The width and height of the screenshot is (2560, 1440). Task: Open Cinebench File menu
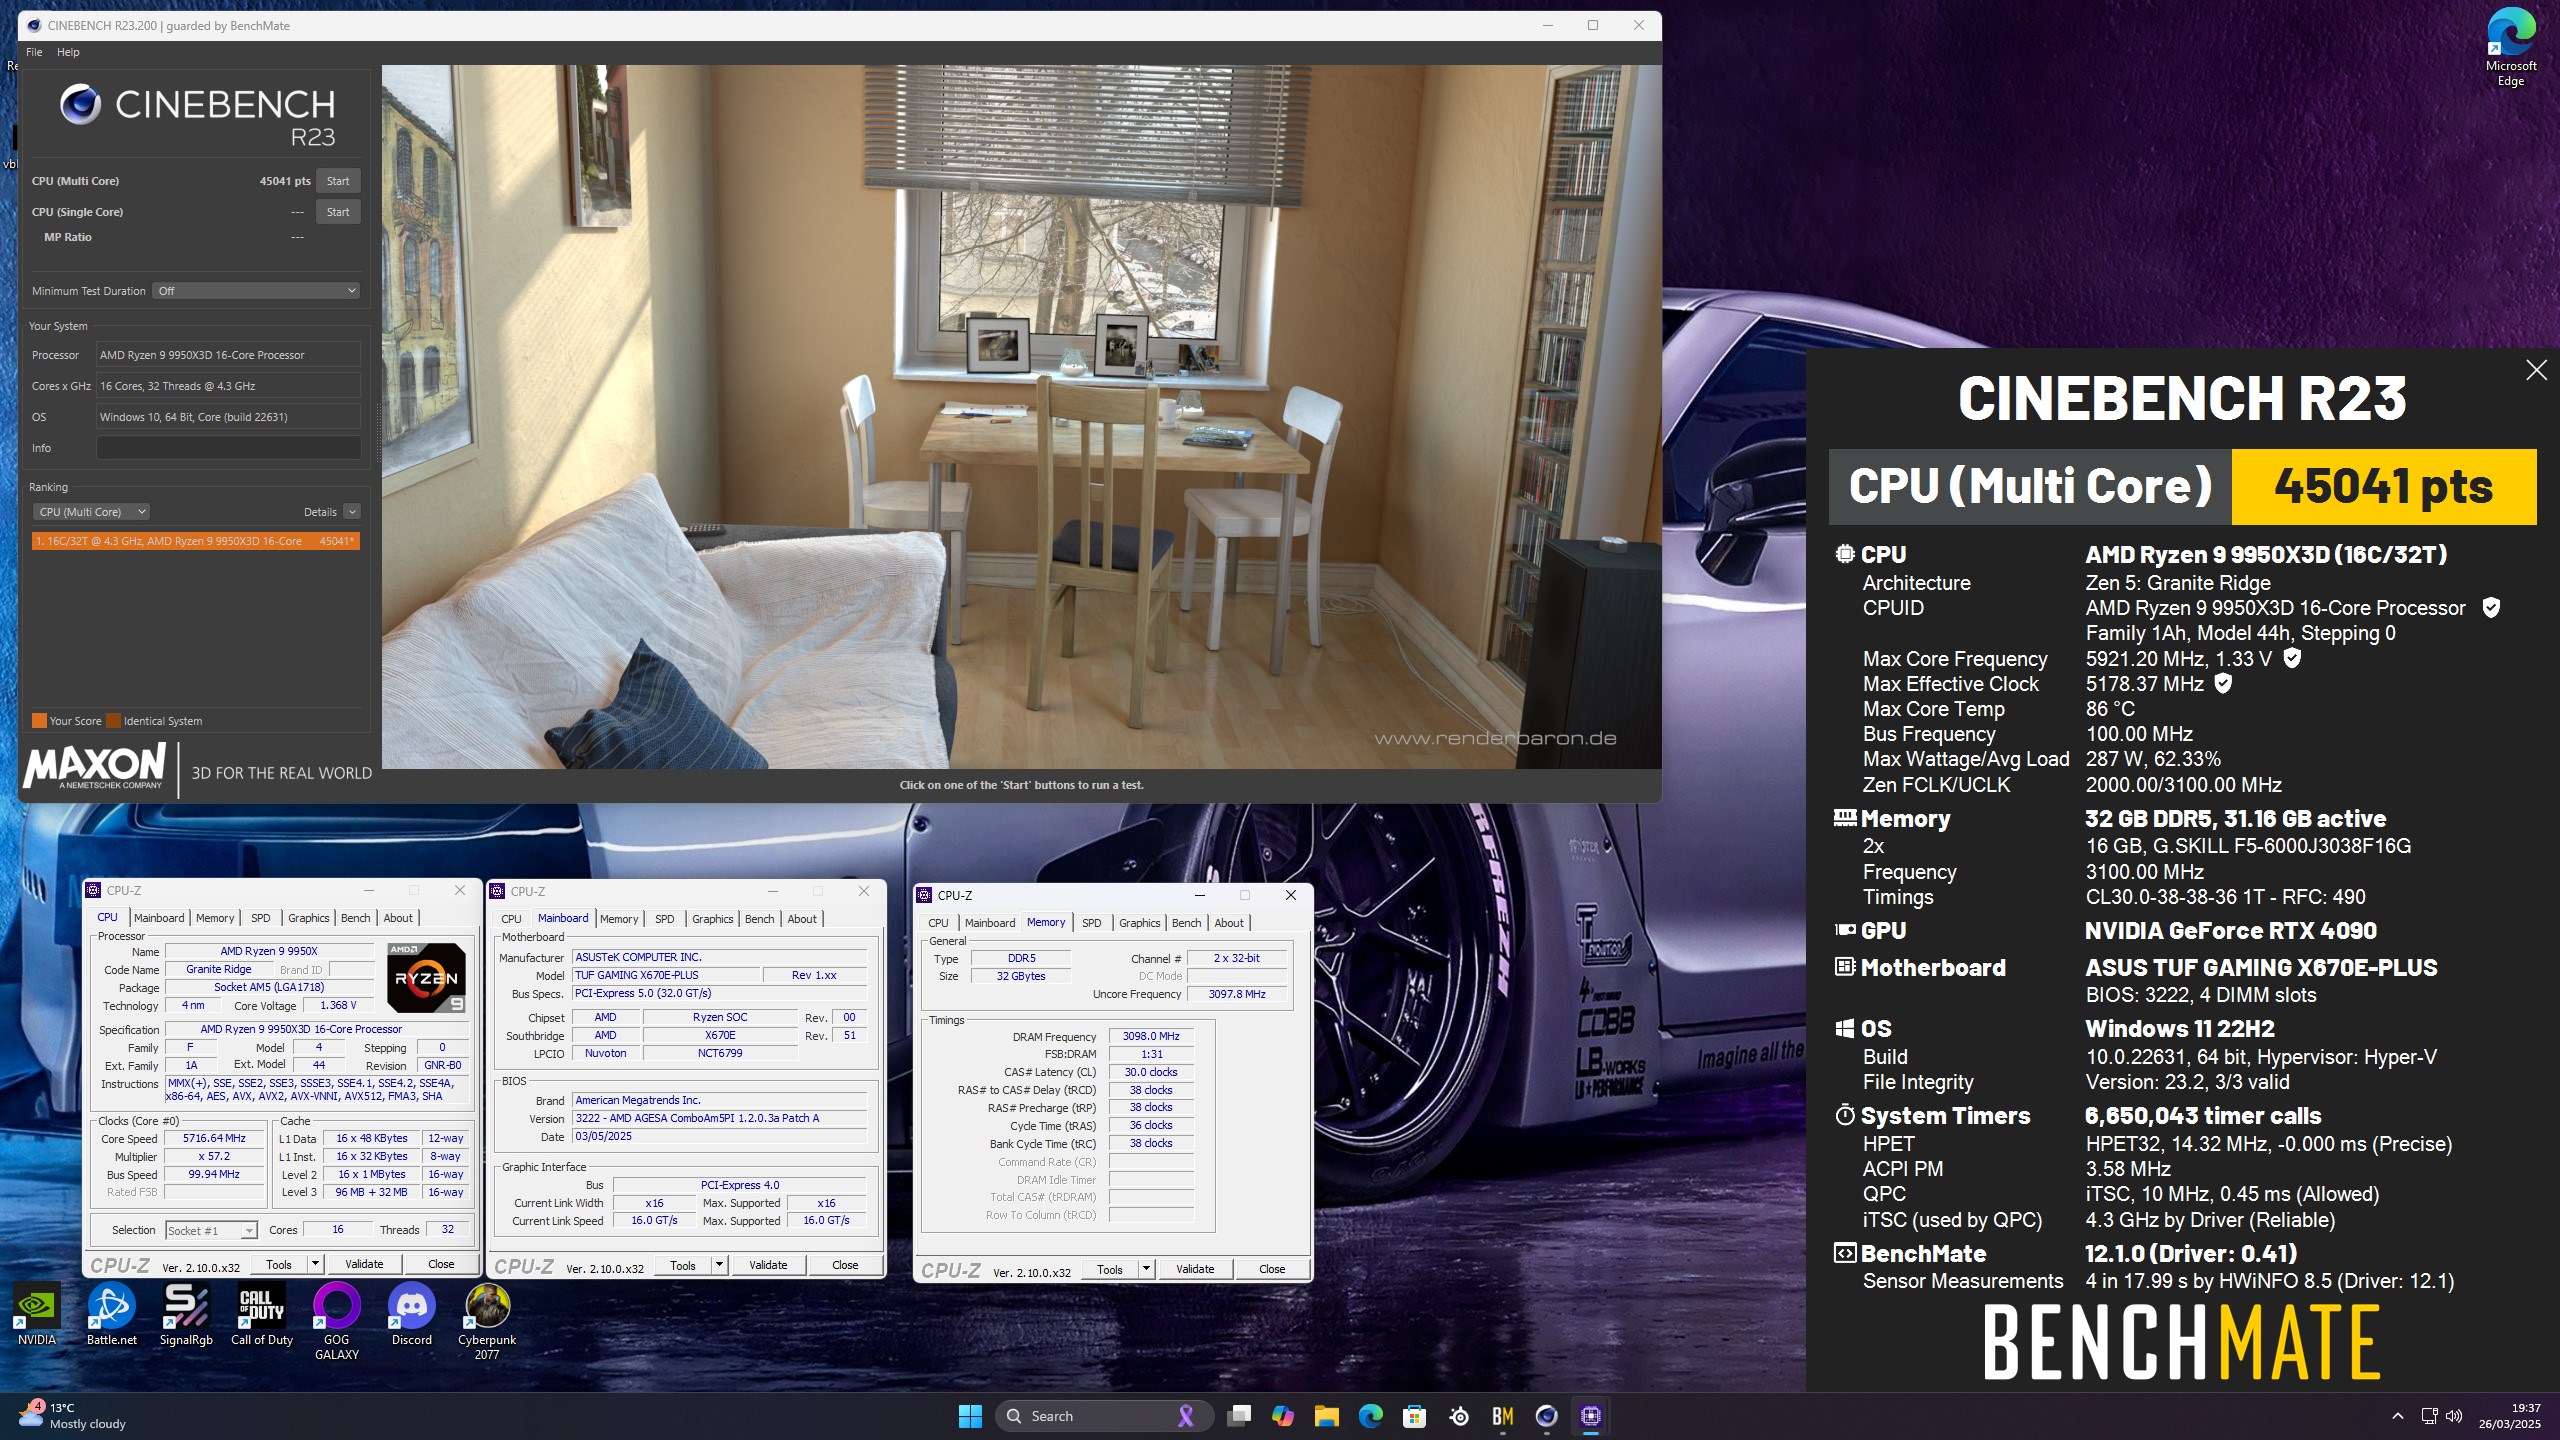pos(34,52)
